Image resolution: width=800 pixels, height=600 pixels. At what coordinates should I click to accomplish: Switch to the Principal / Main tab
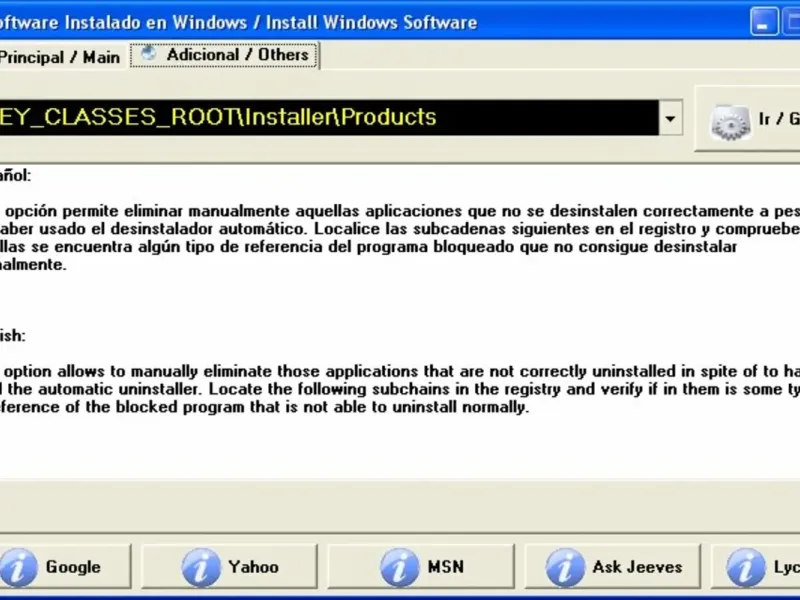[60, 57]
